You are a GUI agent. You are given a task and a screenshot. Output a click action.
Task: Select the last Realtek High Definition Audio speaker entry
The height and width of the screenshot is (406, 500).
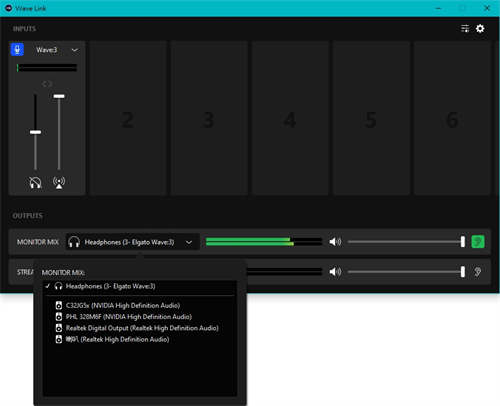click(140, 339)
